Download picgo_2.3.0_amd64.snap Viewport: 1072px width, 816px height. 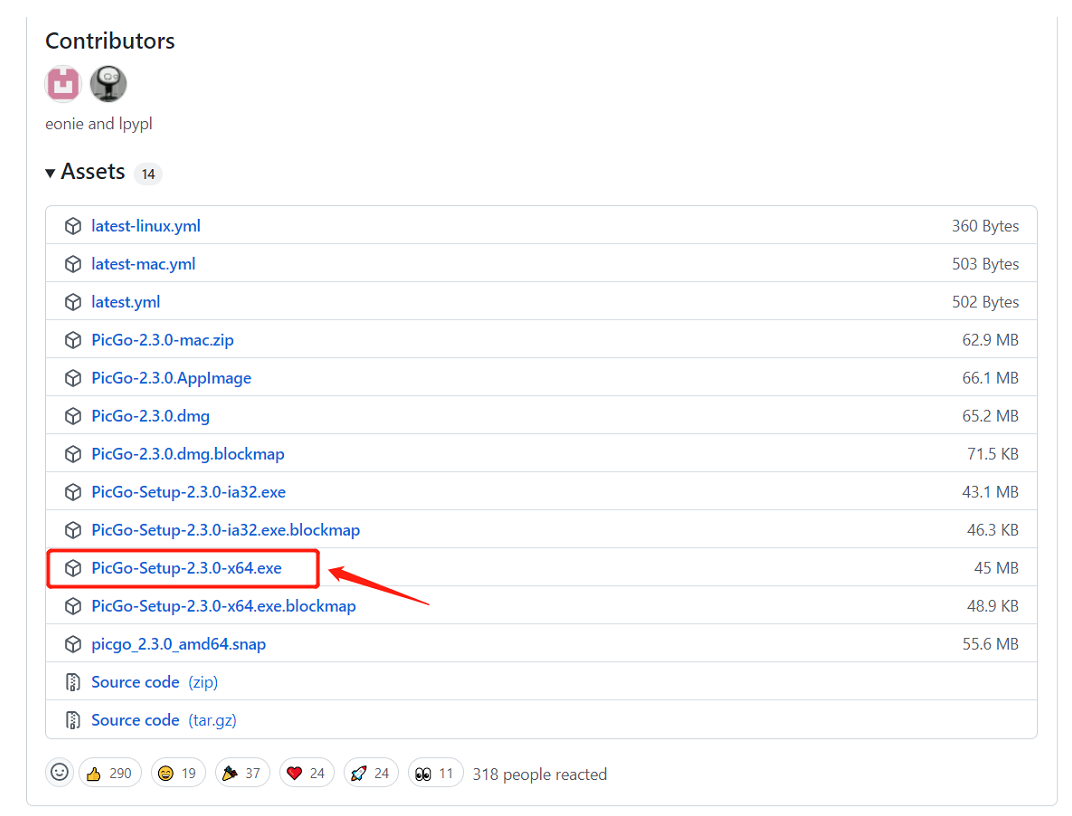pos(178,644)
